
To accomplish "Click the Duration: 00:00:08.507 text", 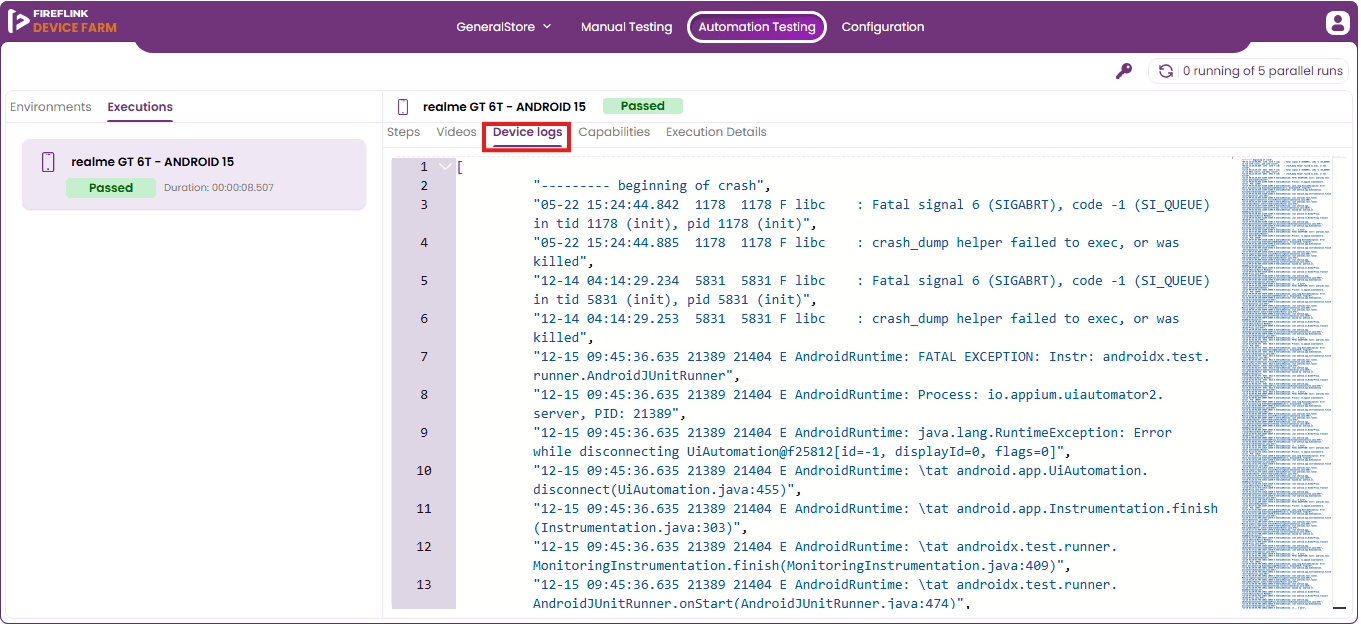I will pos(219,188).
